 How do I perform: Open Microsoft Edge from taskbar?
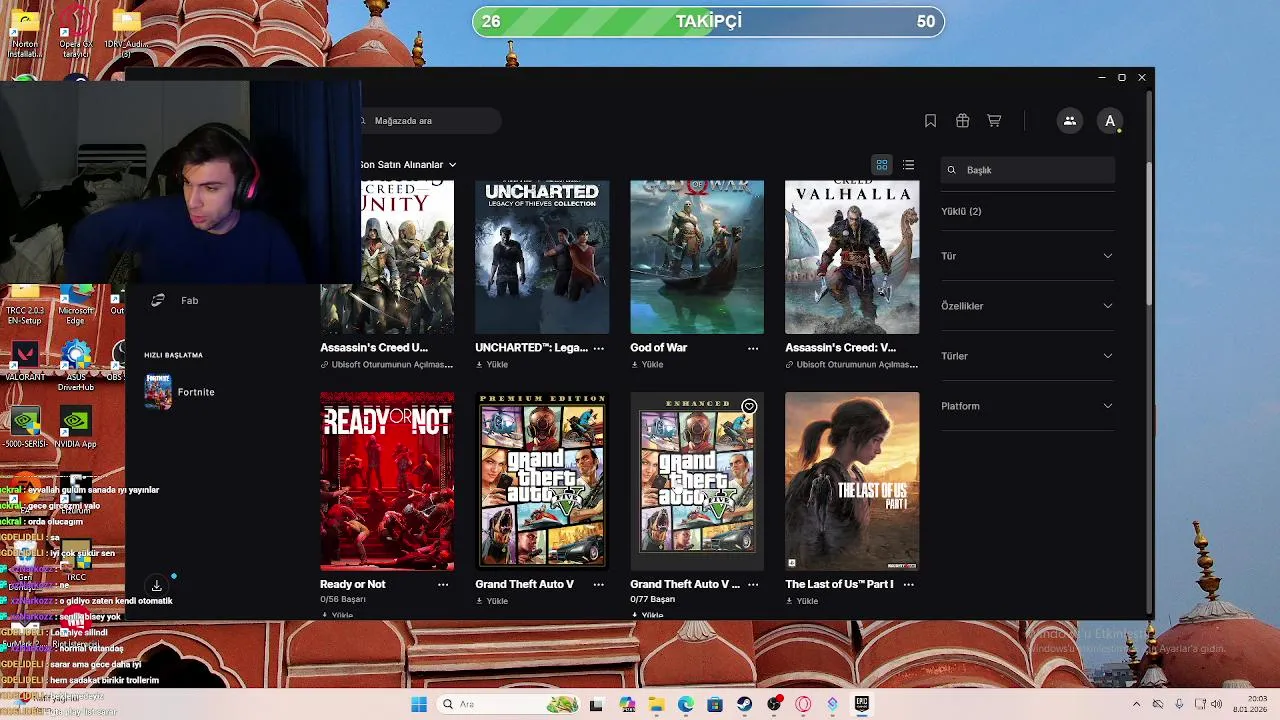tap(686, 704)
